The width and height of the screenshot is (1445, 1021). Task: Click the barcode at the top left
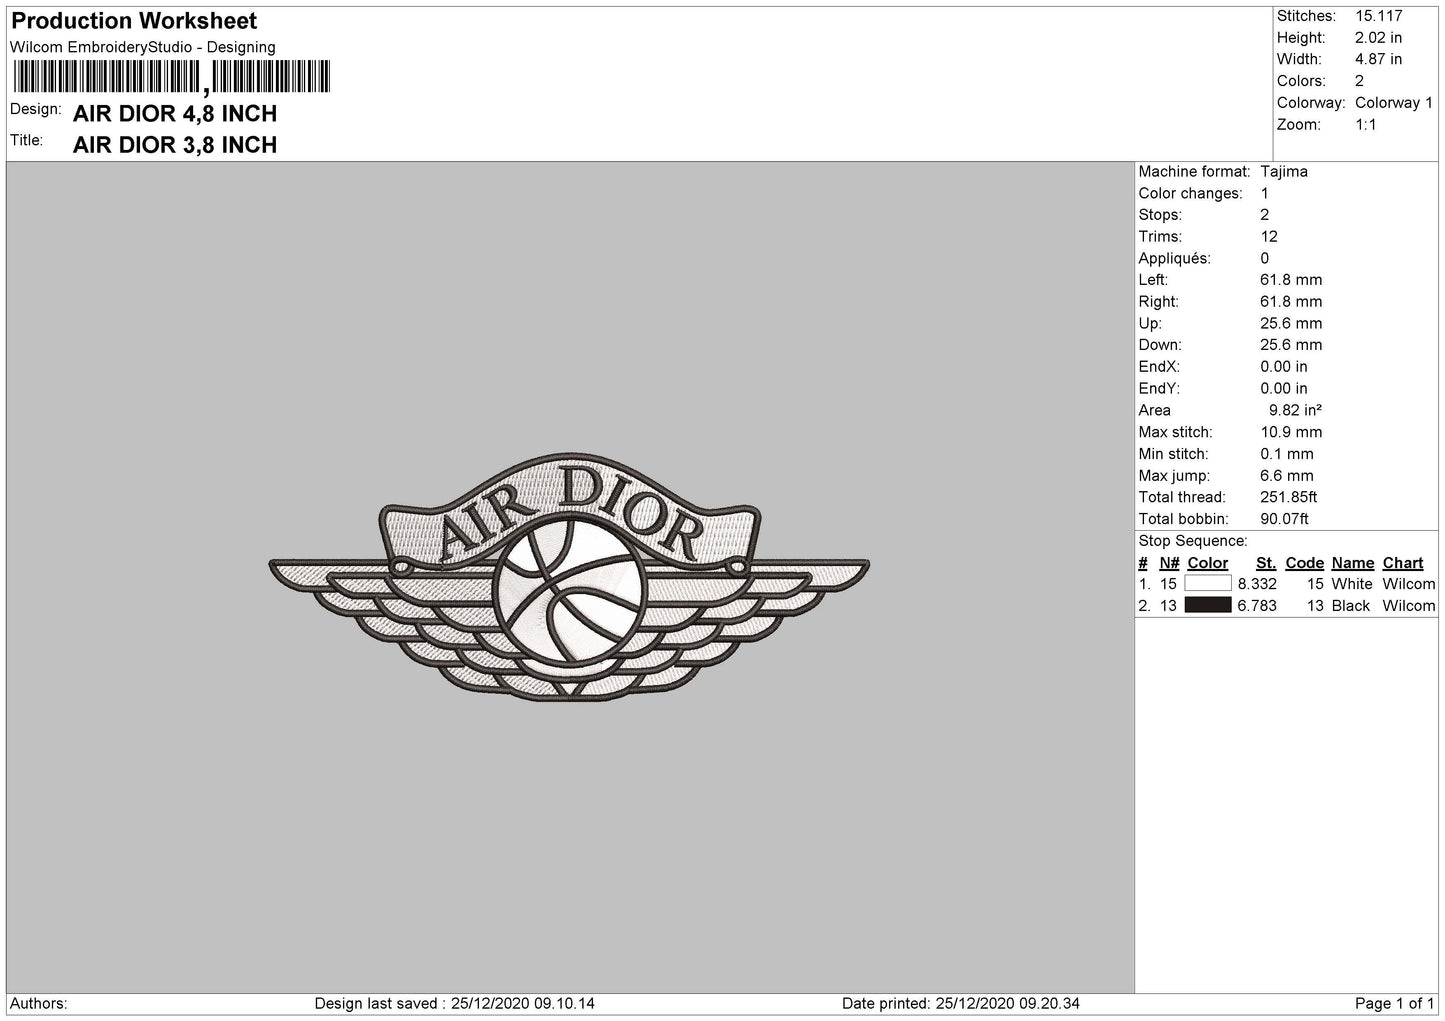tap(171, 78)
